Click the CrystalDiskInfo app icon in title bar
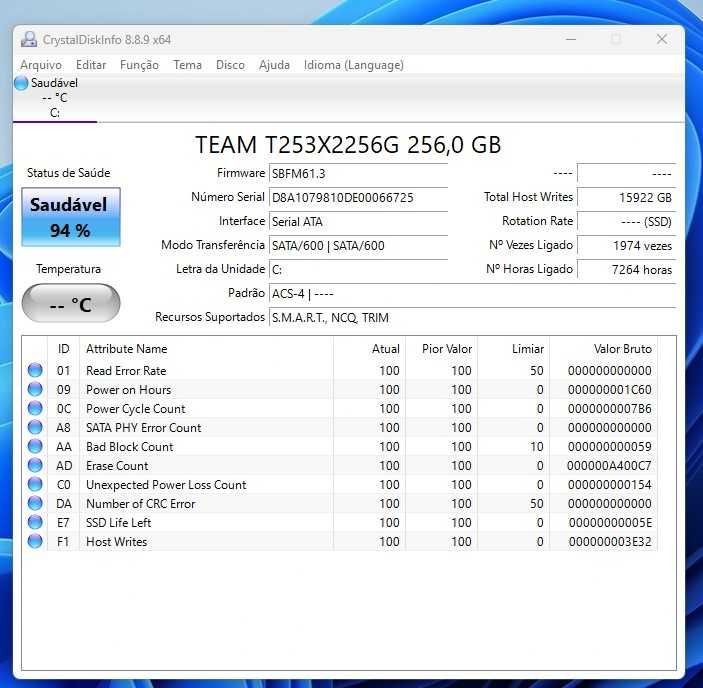 tap(29, 39)
